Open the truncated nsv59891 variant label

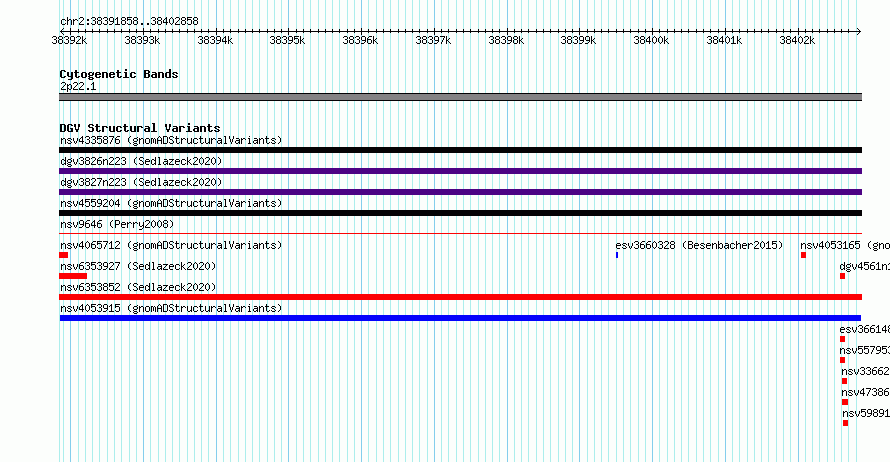click(866, 413)
